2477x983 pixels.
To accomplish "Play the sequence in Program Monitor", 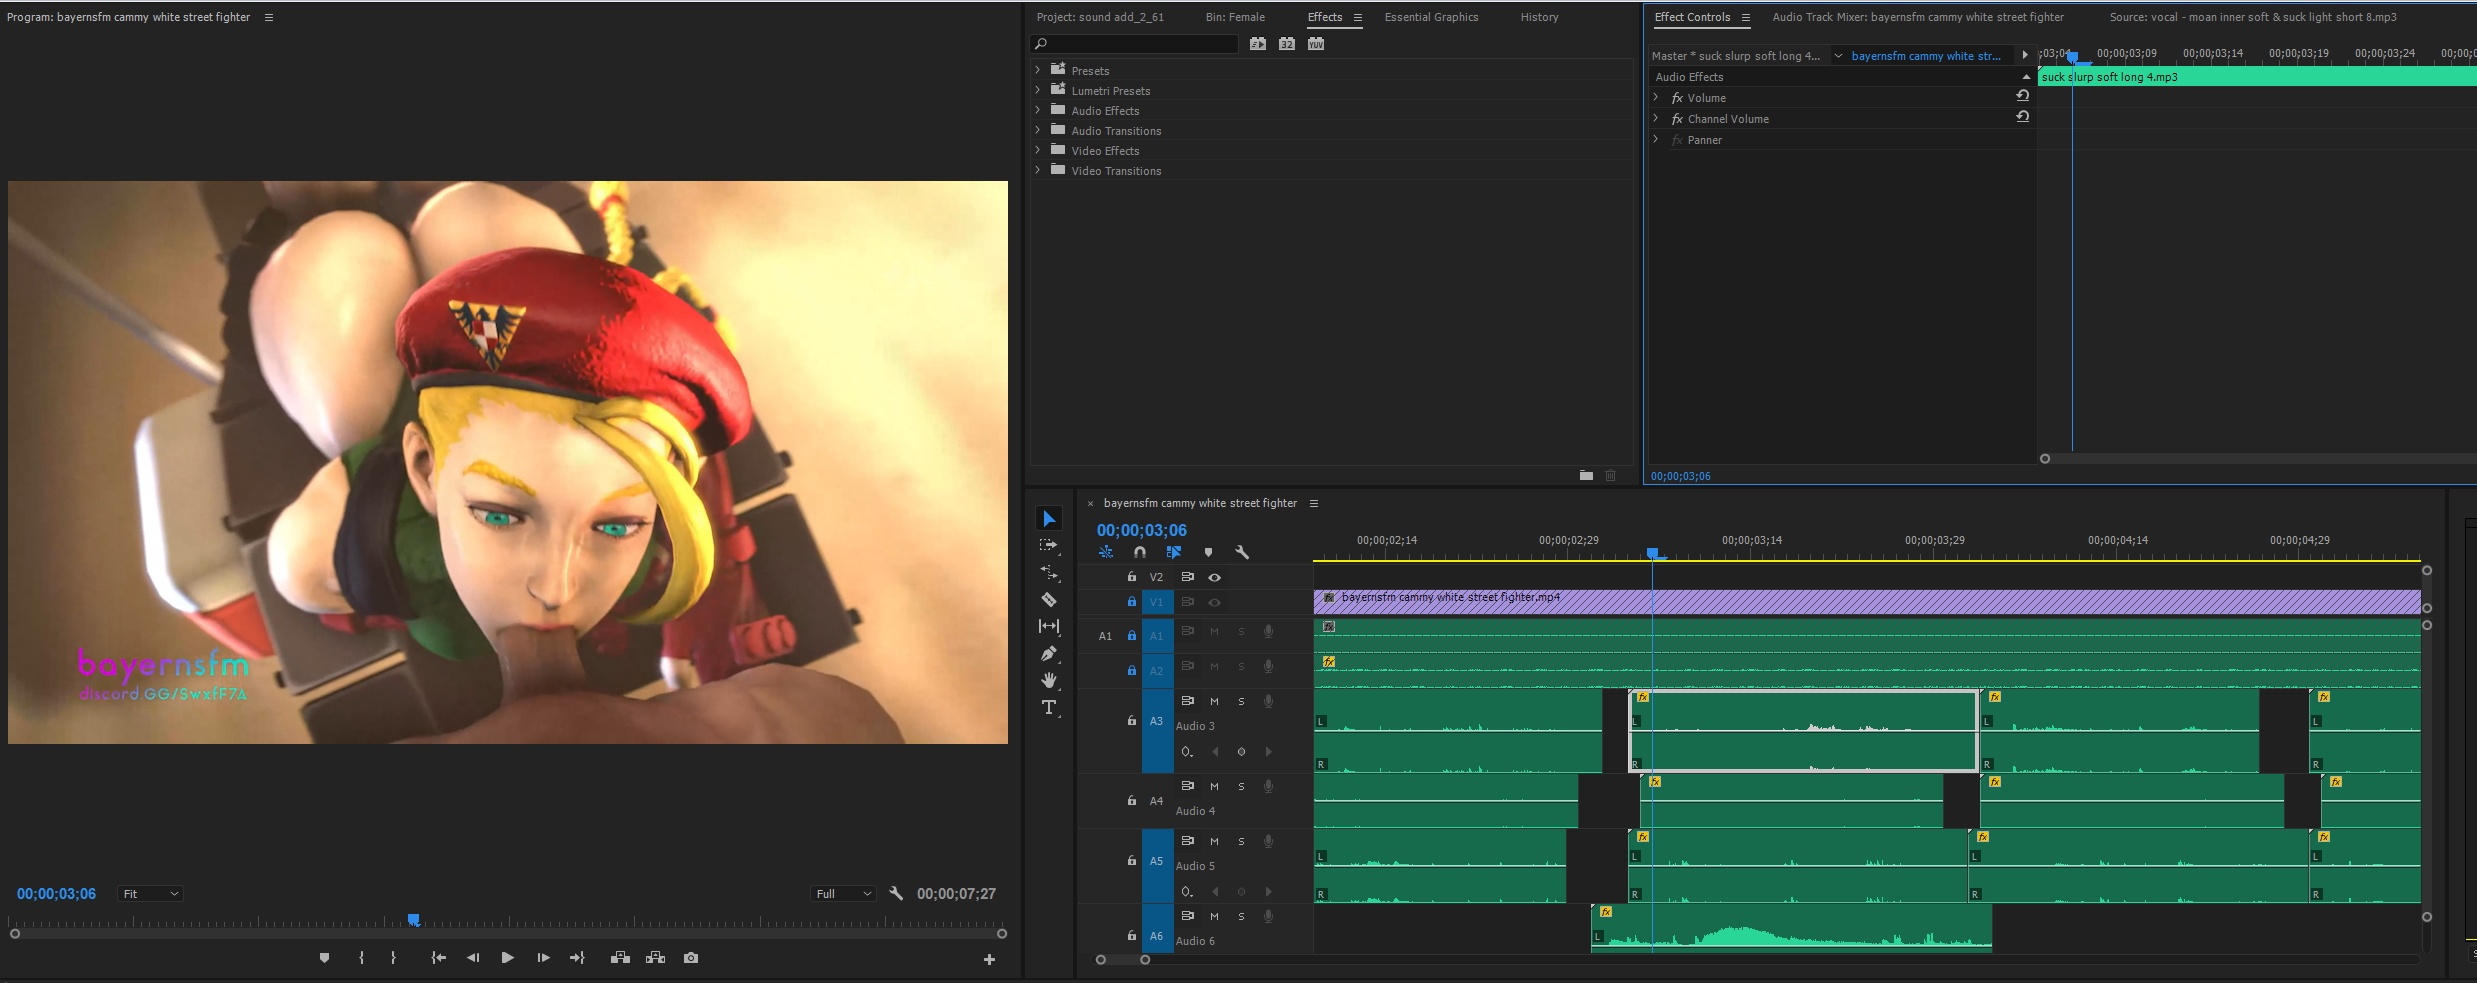I will 507,958.
